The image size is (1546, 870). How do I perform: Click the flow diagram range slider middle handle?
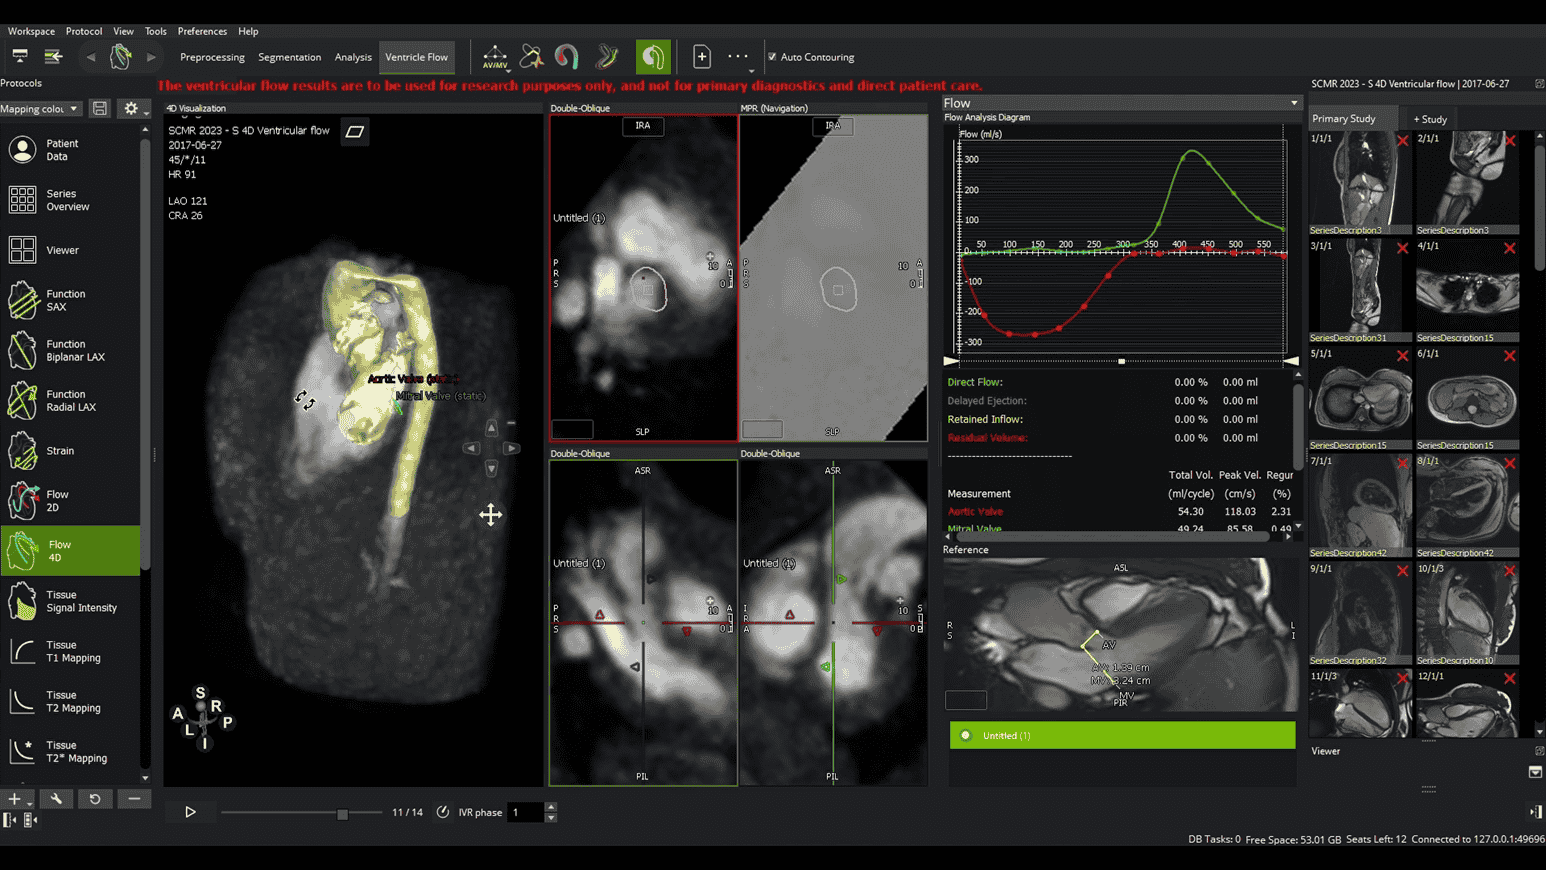[1121, 361]
